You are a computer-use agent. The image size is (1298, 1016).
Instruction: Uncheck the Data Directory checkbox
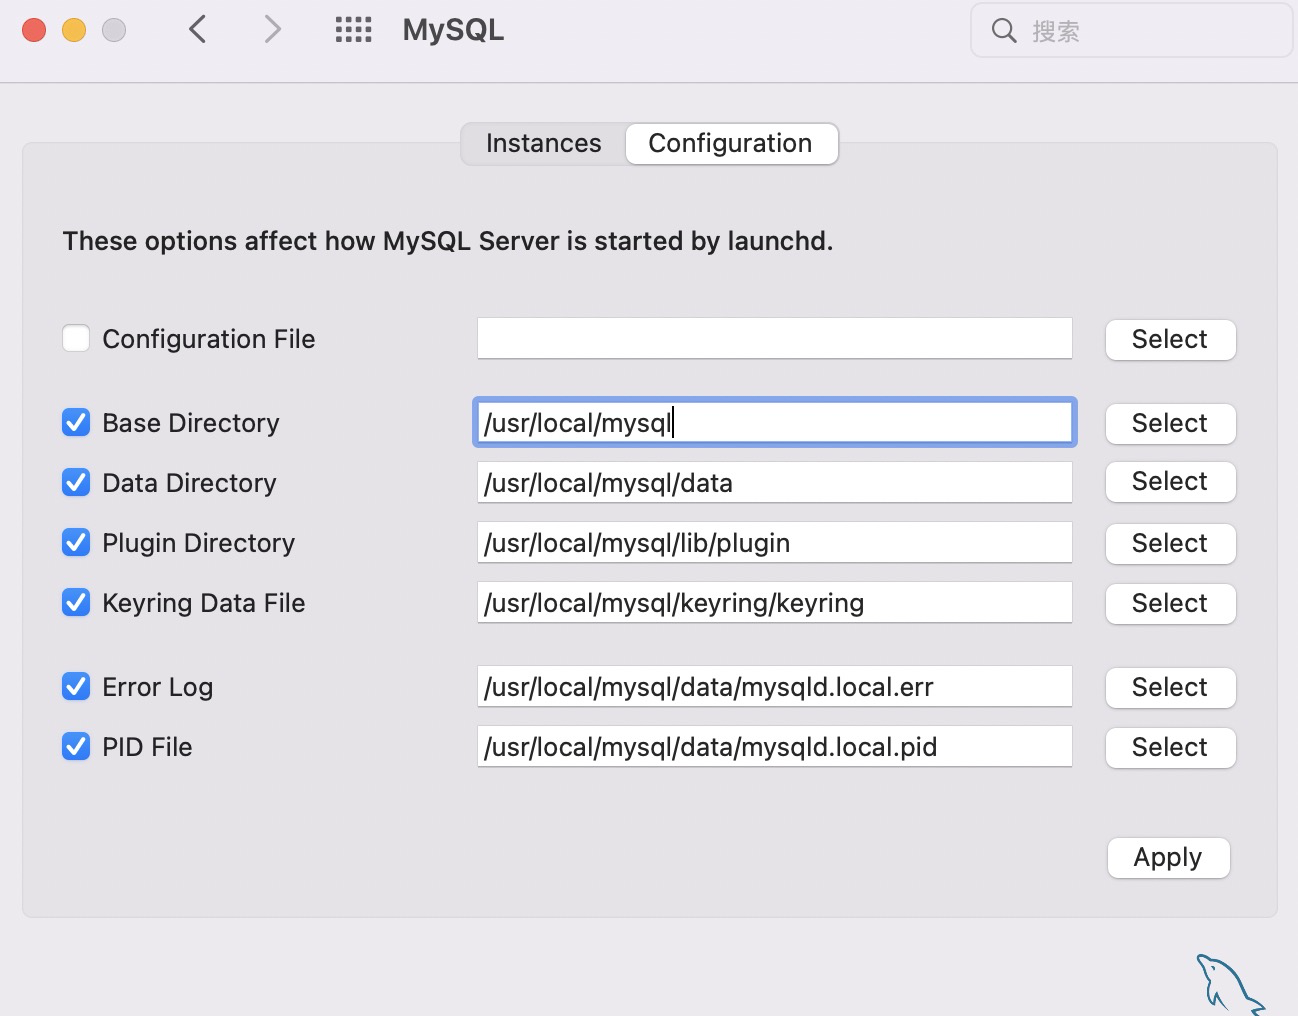click(x=76, y=482)
